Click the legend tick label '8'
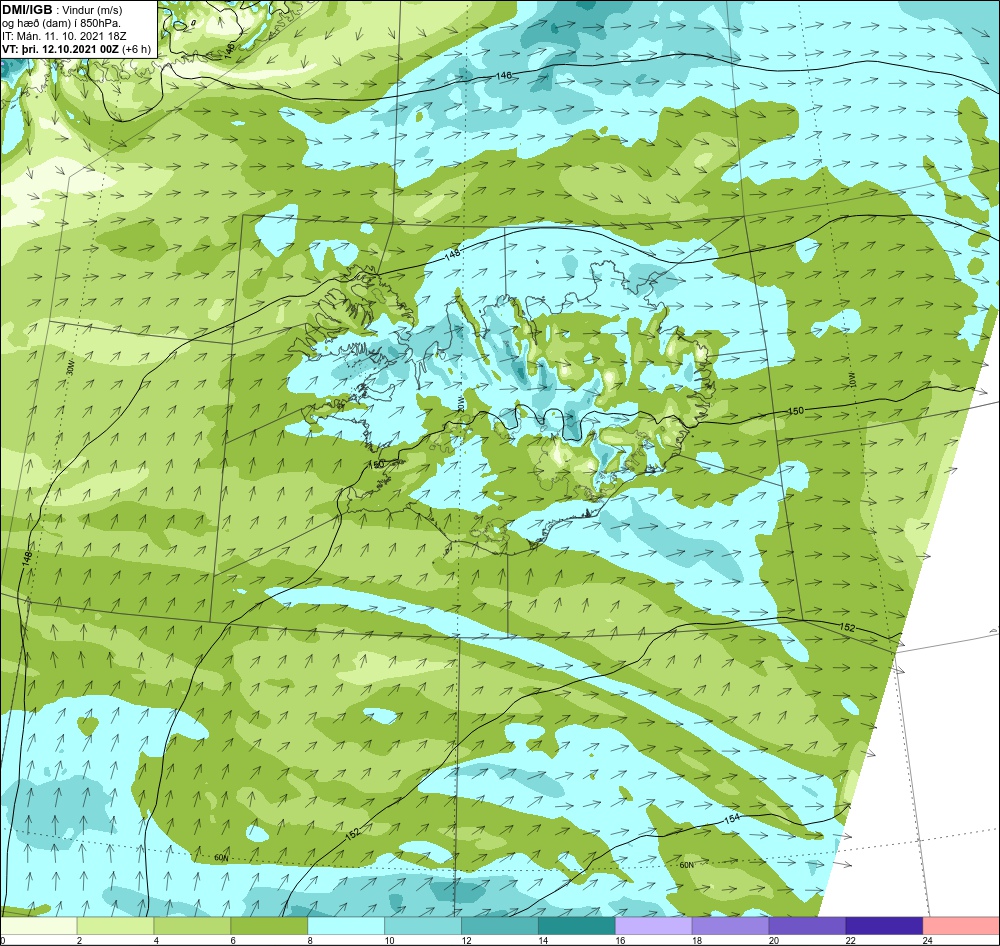 tap(311, 940)
